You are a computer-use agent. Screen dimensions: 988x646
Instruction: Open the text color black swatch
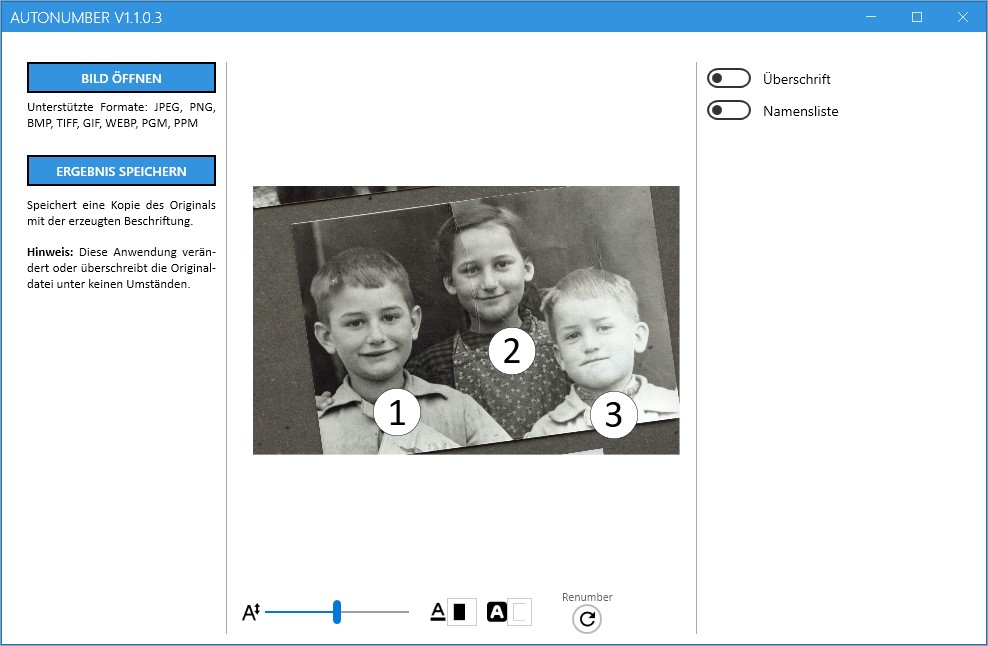coord(461,612)
